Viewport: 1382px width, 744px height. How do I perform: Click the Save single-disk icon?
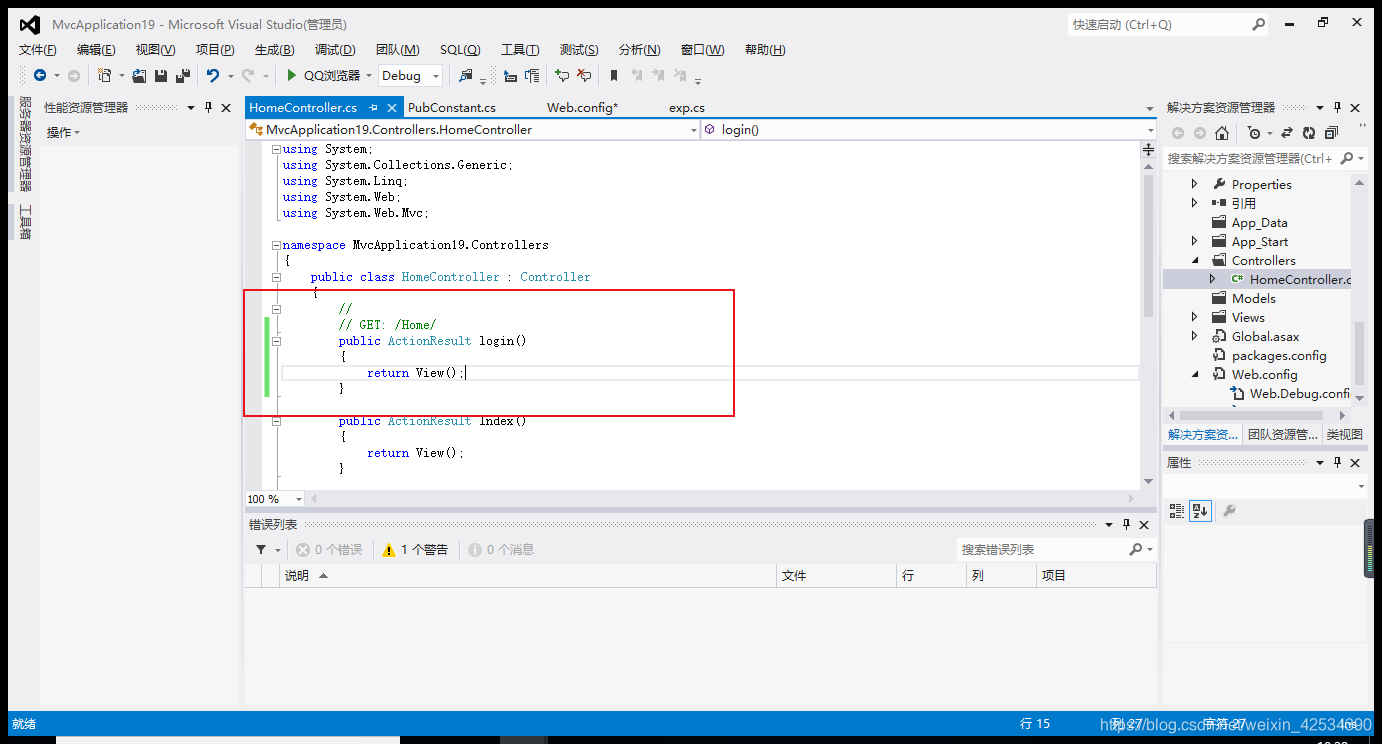point(161,75)
